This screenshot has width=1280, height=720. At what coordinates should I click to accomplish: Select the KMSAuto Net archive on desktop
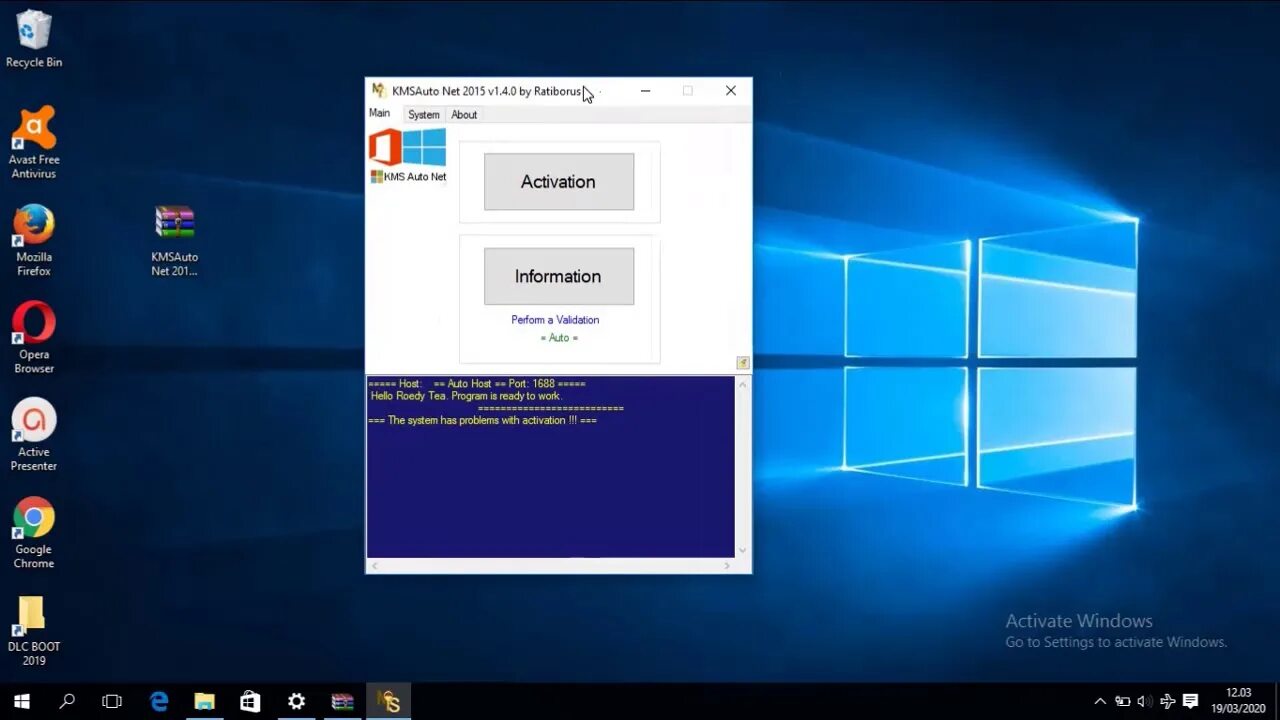pos(175,240)
